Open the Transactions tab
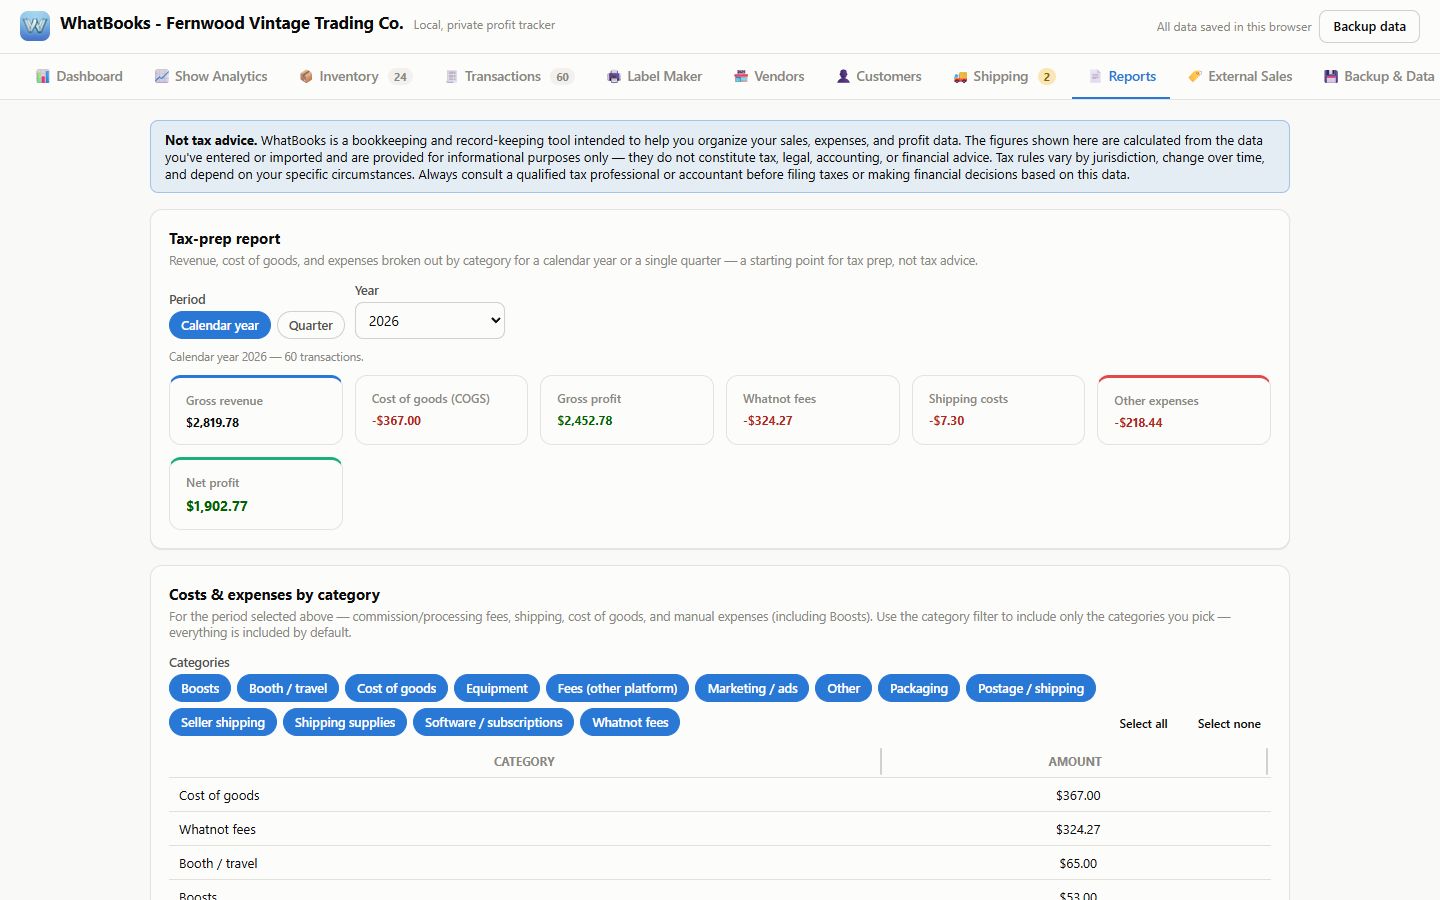The height and width of the screenshot is (900, 1440). [509, 76]
